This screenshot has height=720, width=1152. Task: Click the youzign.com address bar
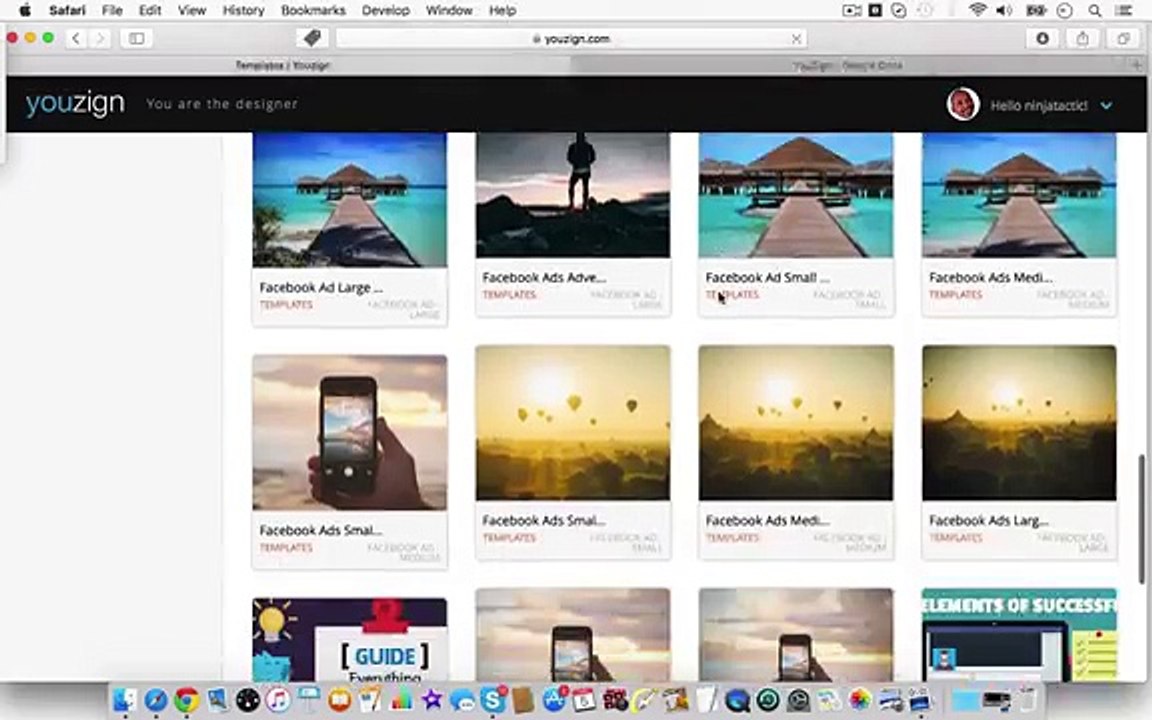[571, 38]
